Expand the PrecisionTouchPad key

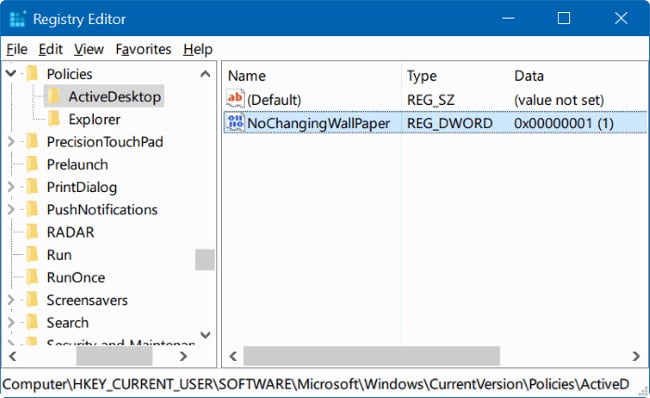pos(11,141)
